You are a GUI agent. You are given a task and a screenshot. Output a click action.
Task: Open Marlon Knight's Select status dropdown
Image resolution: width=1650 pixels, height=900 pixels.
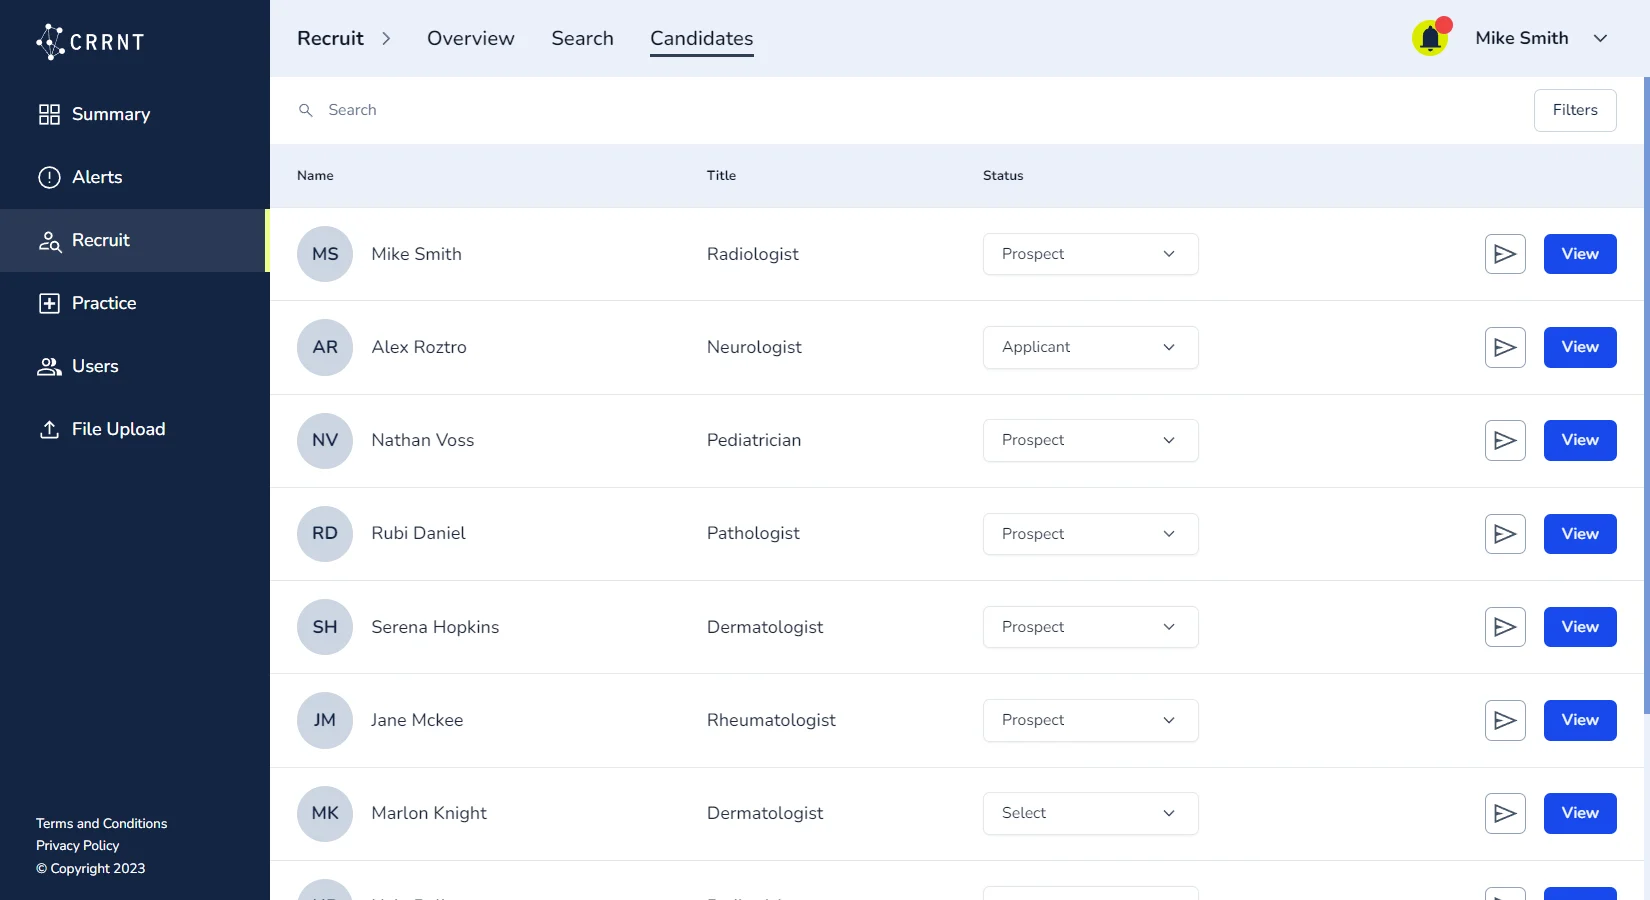pos(1090,813)
